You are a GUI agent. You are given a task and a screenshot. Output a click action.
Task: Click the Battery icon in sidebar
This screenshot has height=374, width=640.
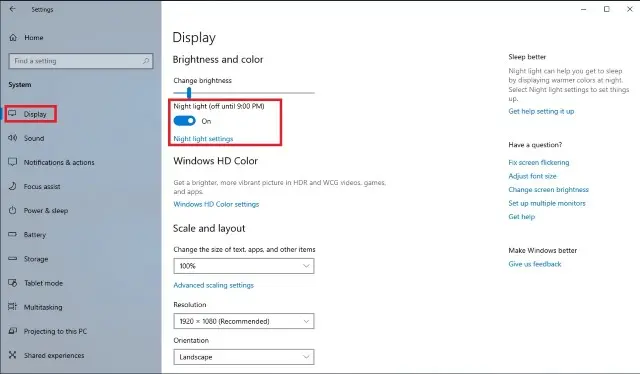click(12, 234)
